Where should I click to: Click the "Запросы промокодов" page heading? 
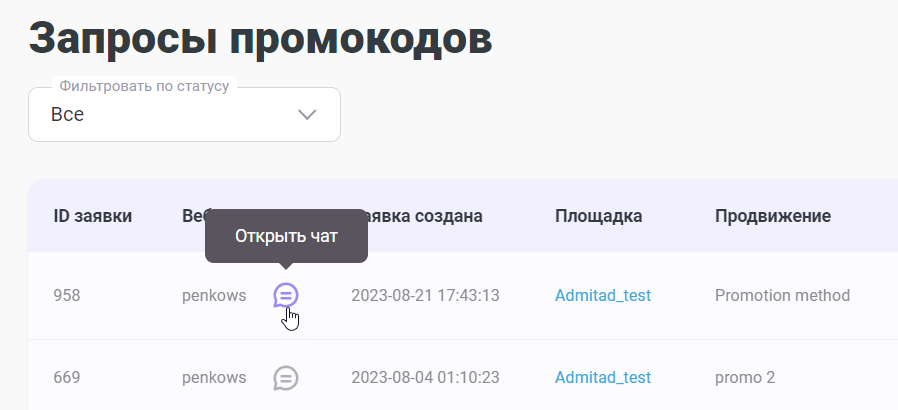point(260,39)
